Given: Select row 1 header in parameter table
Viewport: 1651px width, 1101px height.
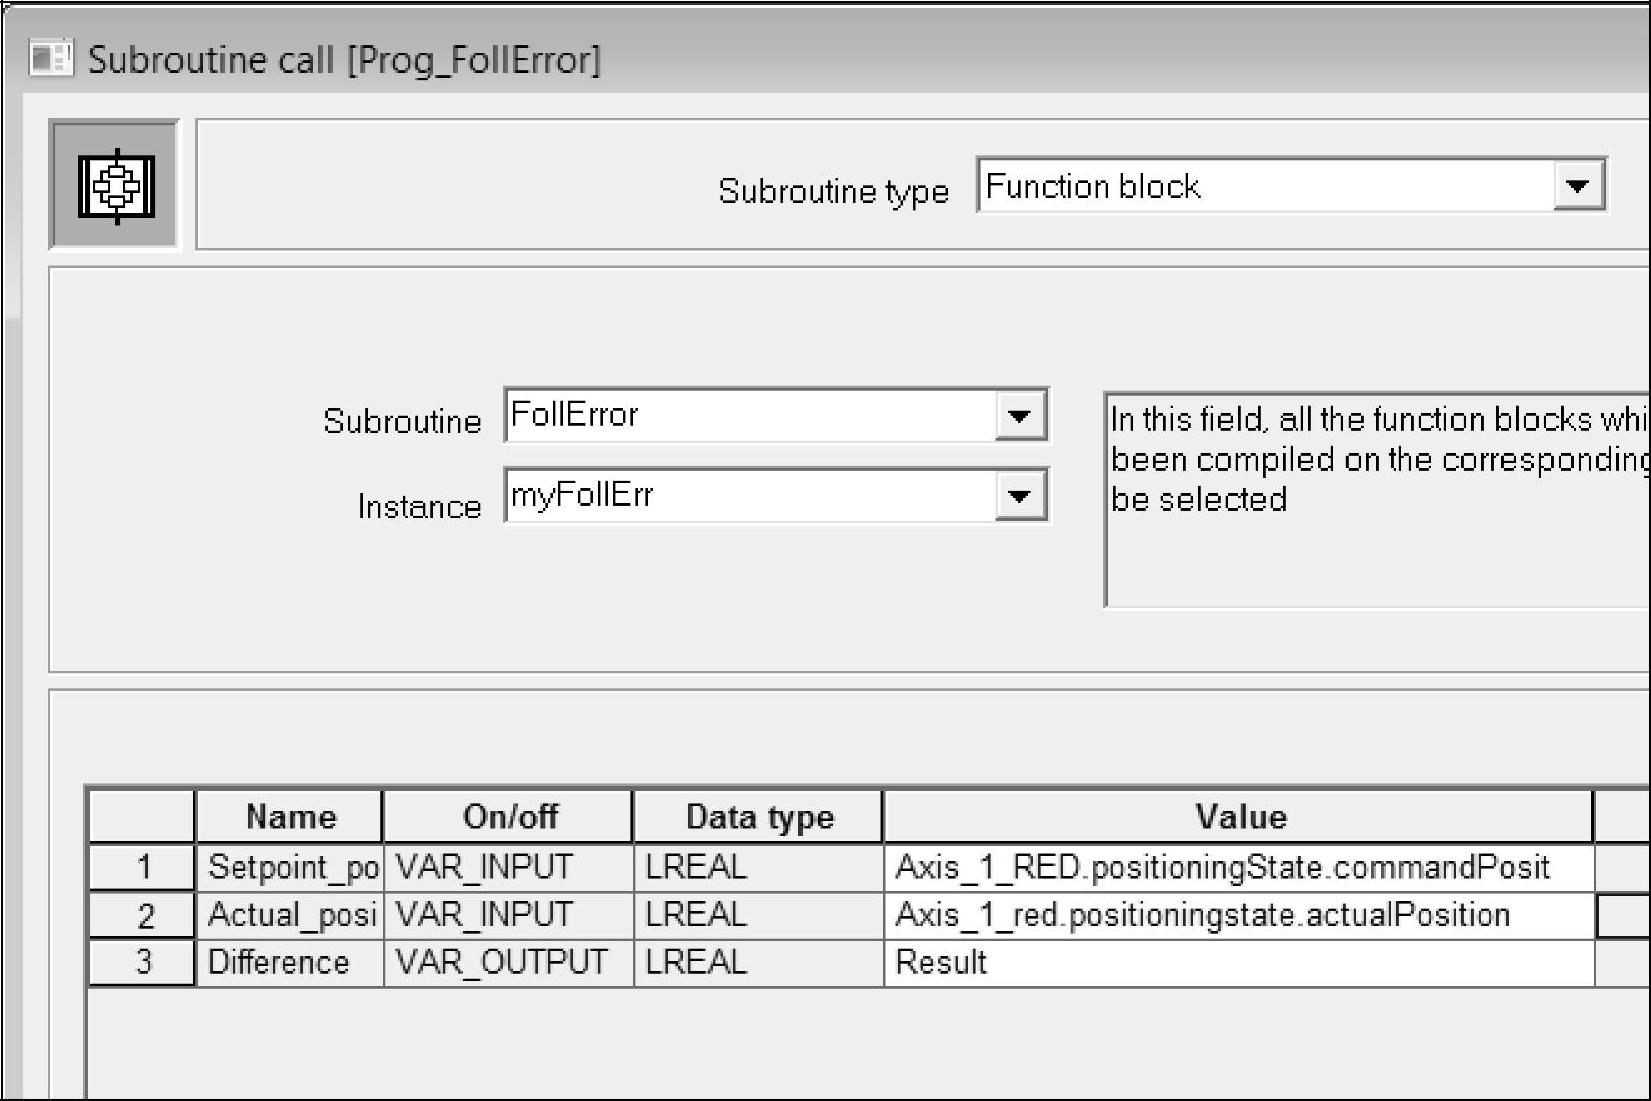Looking at the screenshot, I should click(143, 867).
